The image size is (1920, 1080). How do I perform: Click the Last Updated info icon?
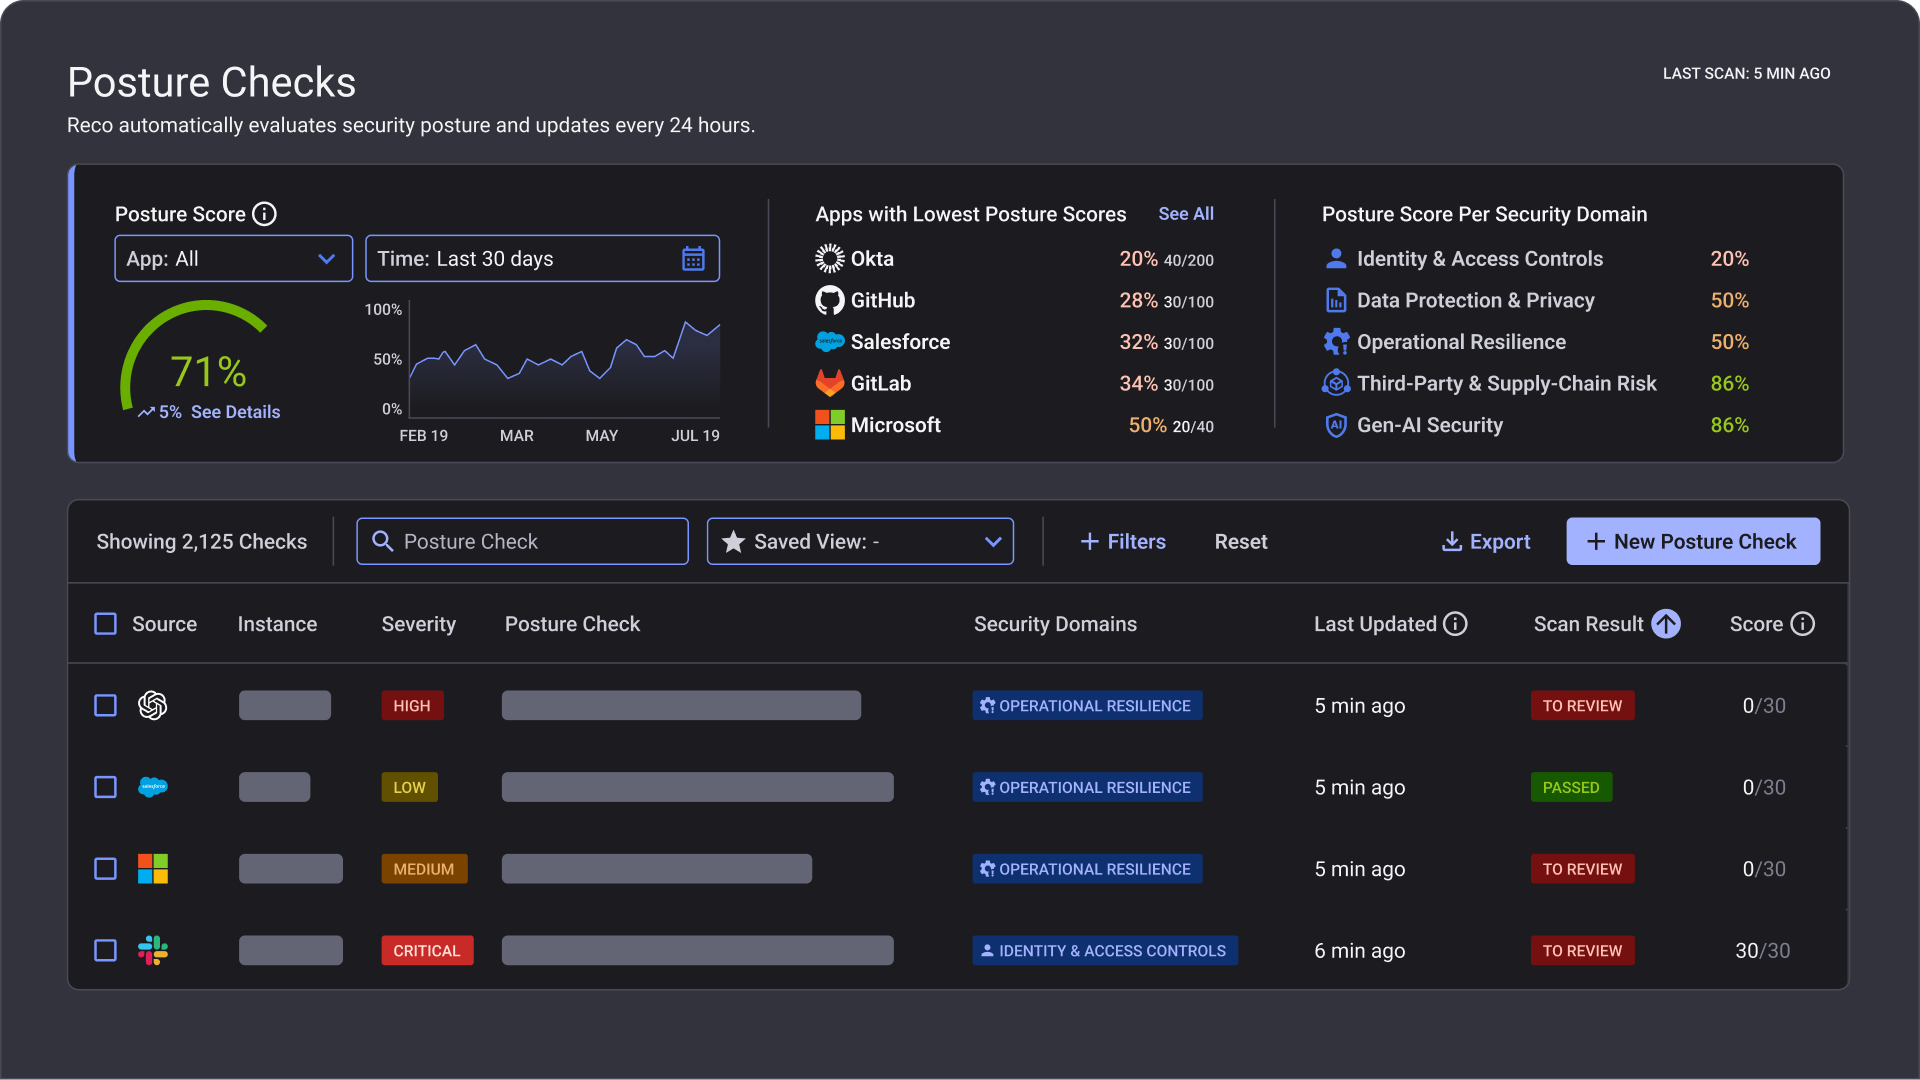coord(1456,624)
